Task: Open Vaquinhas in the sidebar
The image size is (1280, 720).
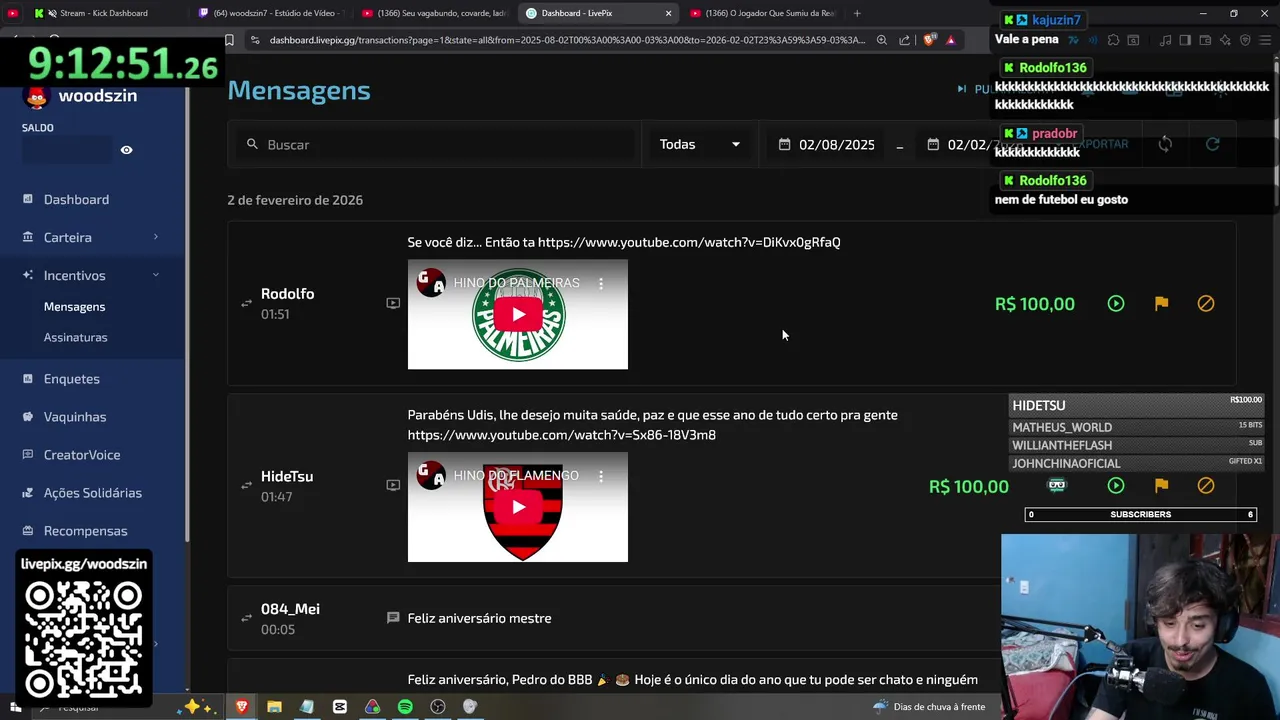Action: (x=75, y=417)
